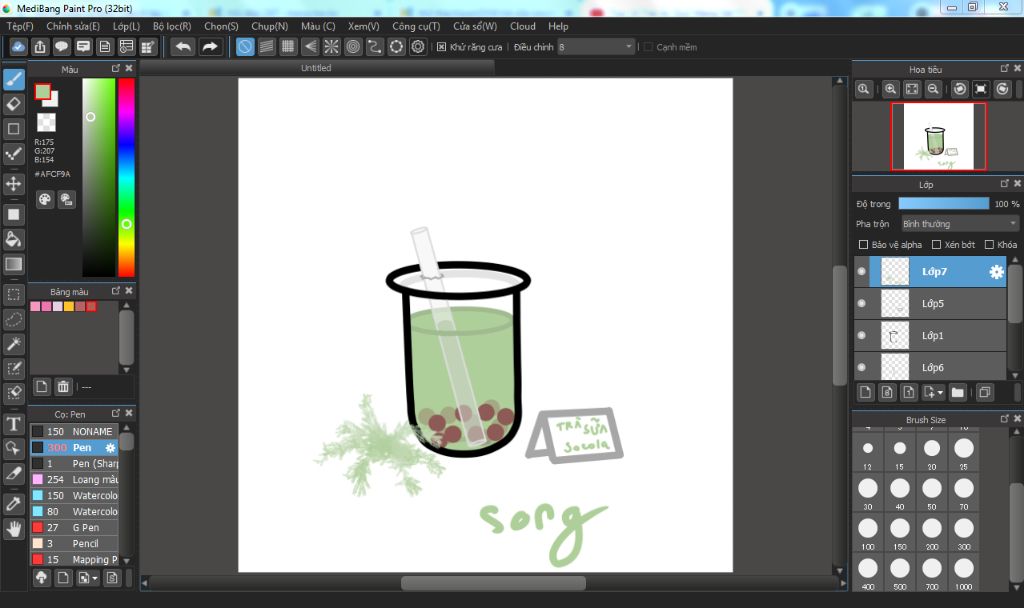Expand the add-brush dropdown arrow
Image resolution: width=1024 pixels, height=608 pixels.
pyautogui.click(x=95, y=578)
